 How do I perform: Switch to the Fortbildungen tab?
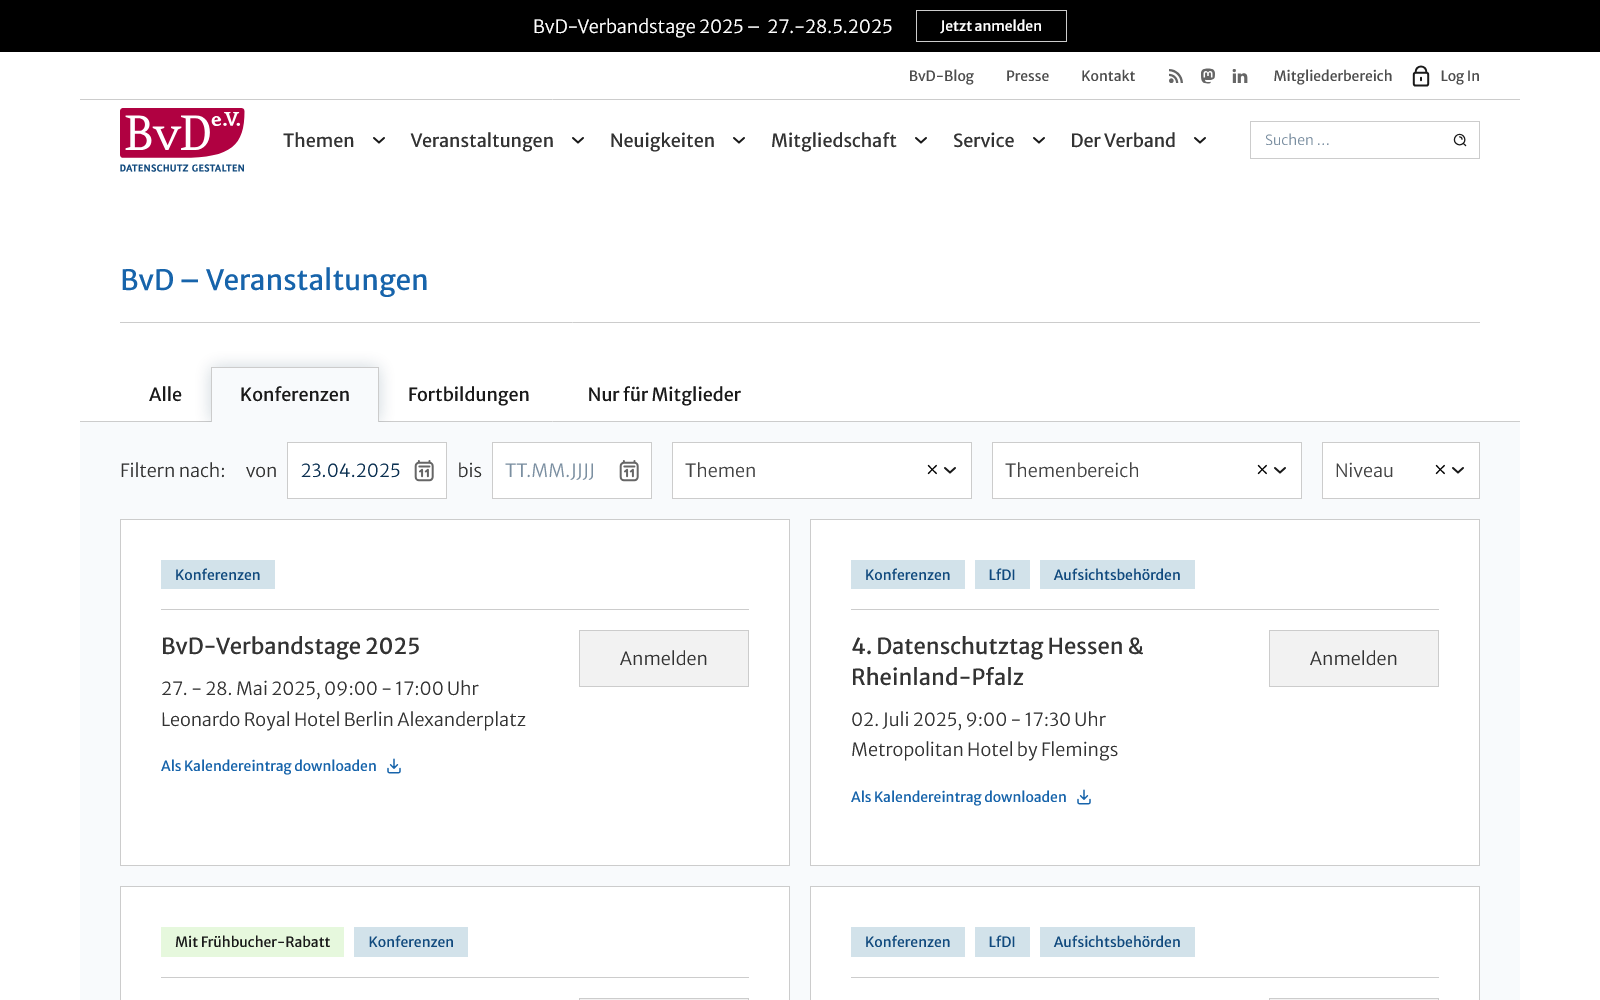click(468, 394)
